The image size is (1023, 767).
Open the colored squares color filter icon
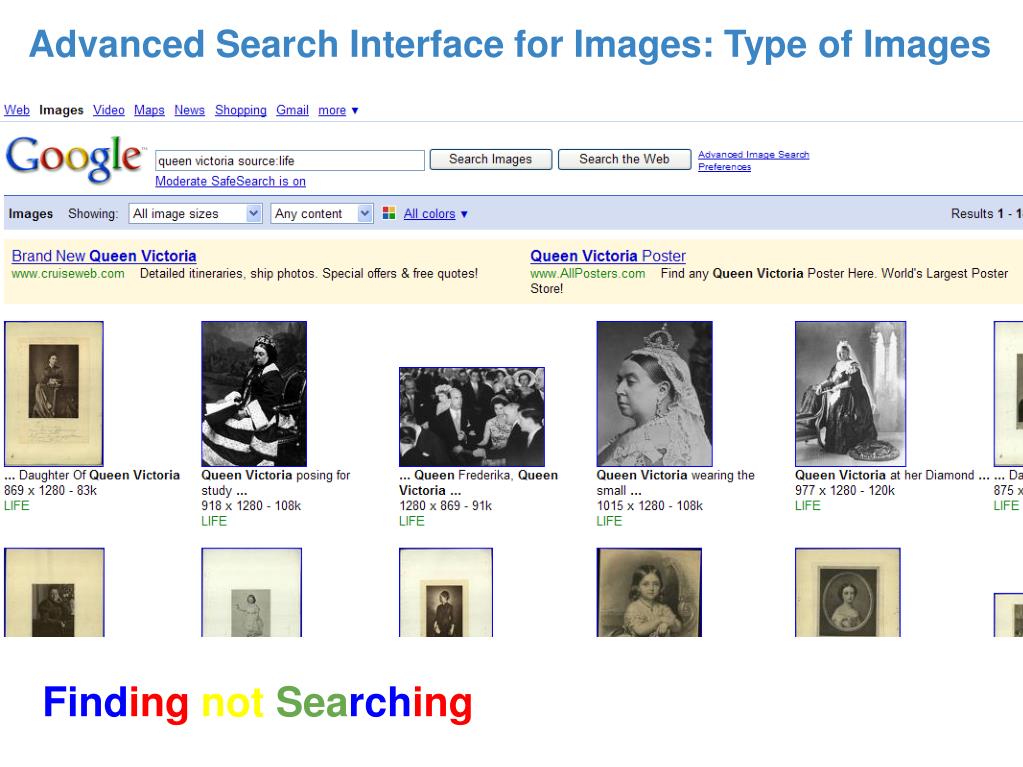pos(389,213)
